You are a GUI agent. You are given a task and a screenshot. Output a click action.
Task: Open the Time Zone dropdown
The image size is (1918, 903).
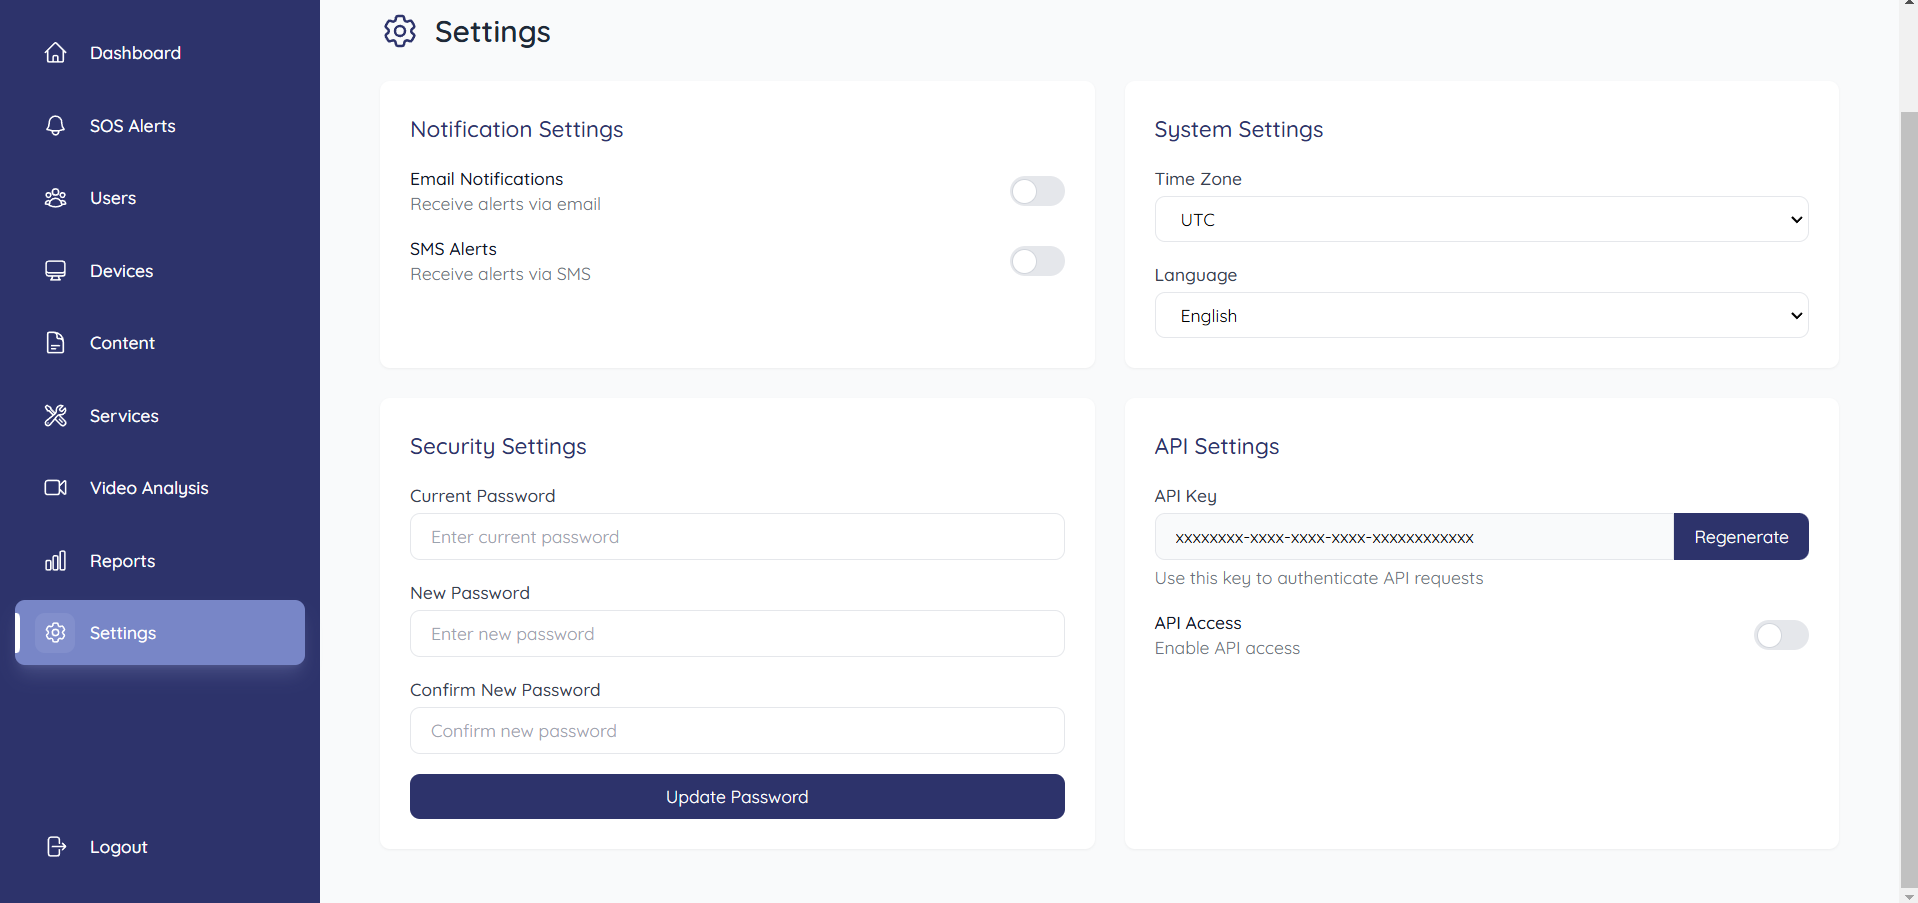pyautogui.click(x=1481, y=220)
